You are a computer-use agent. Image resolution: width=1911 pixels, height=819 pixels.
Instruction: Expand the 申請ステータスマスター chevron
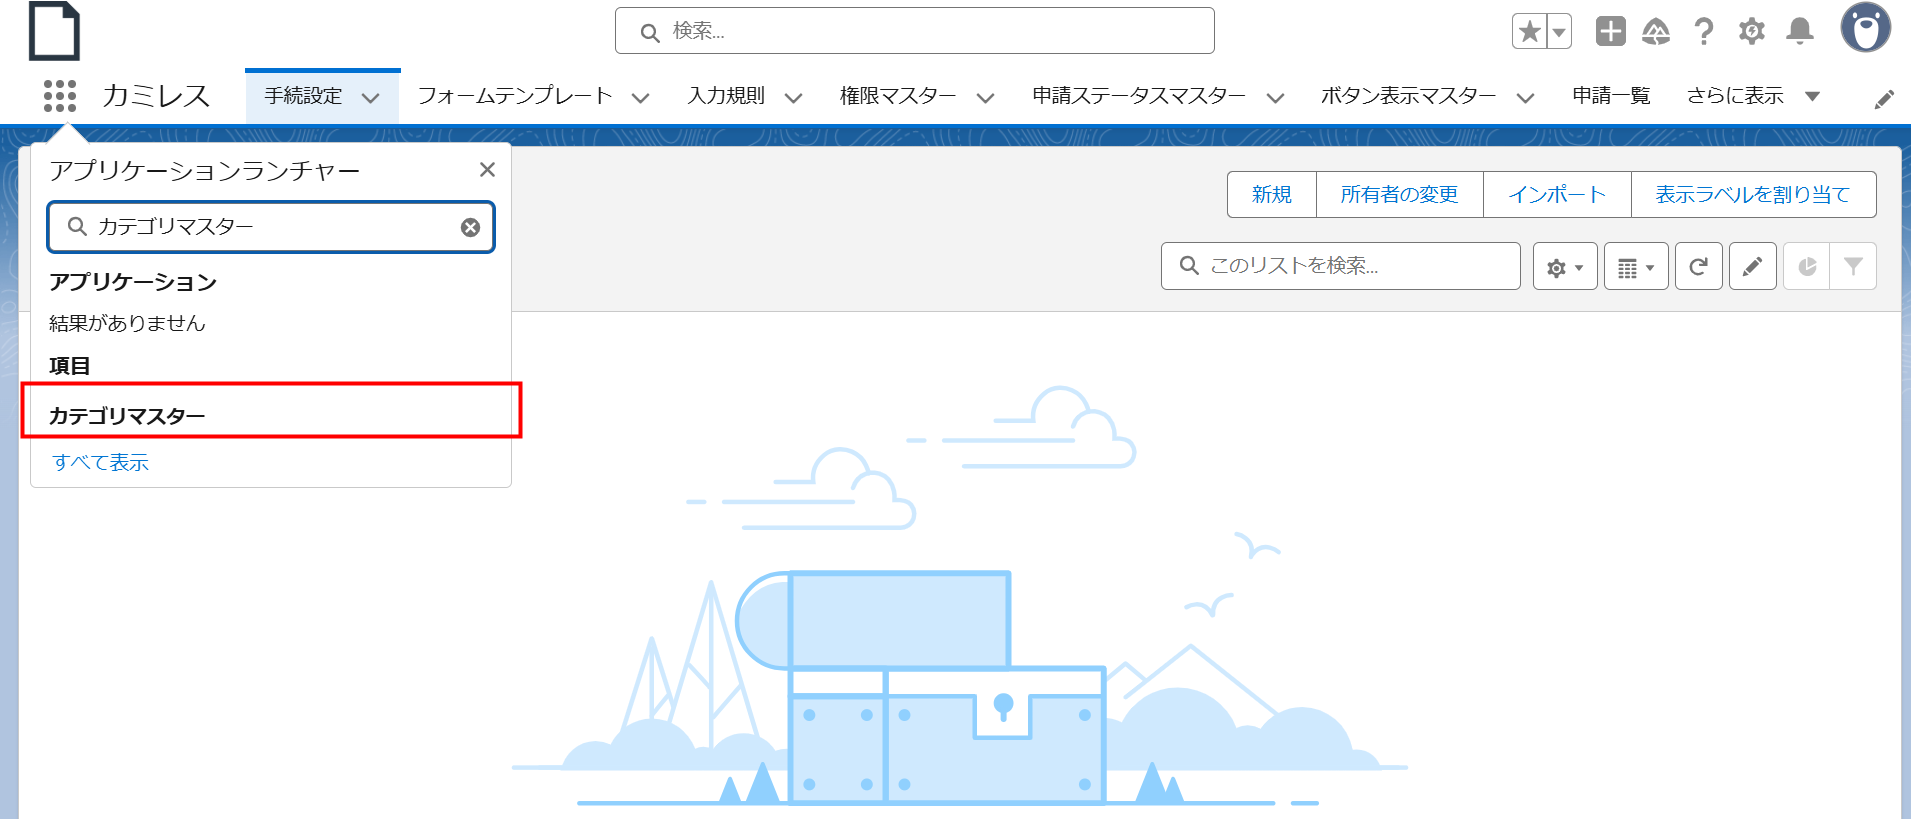(1276, 98)
